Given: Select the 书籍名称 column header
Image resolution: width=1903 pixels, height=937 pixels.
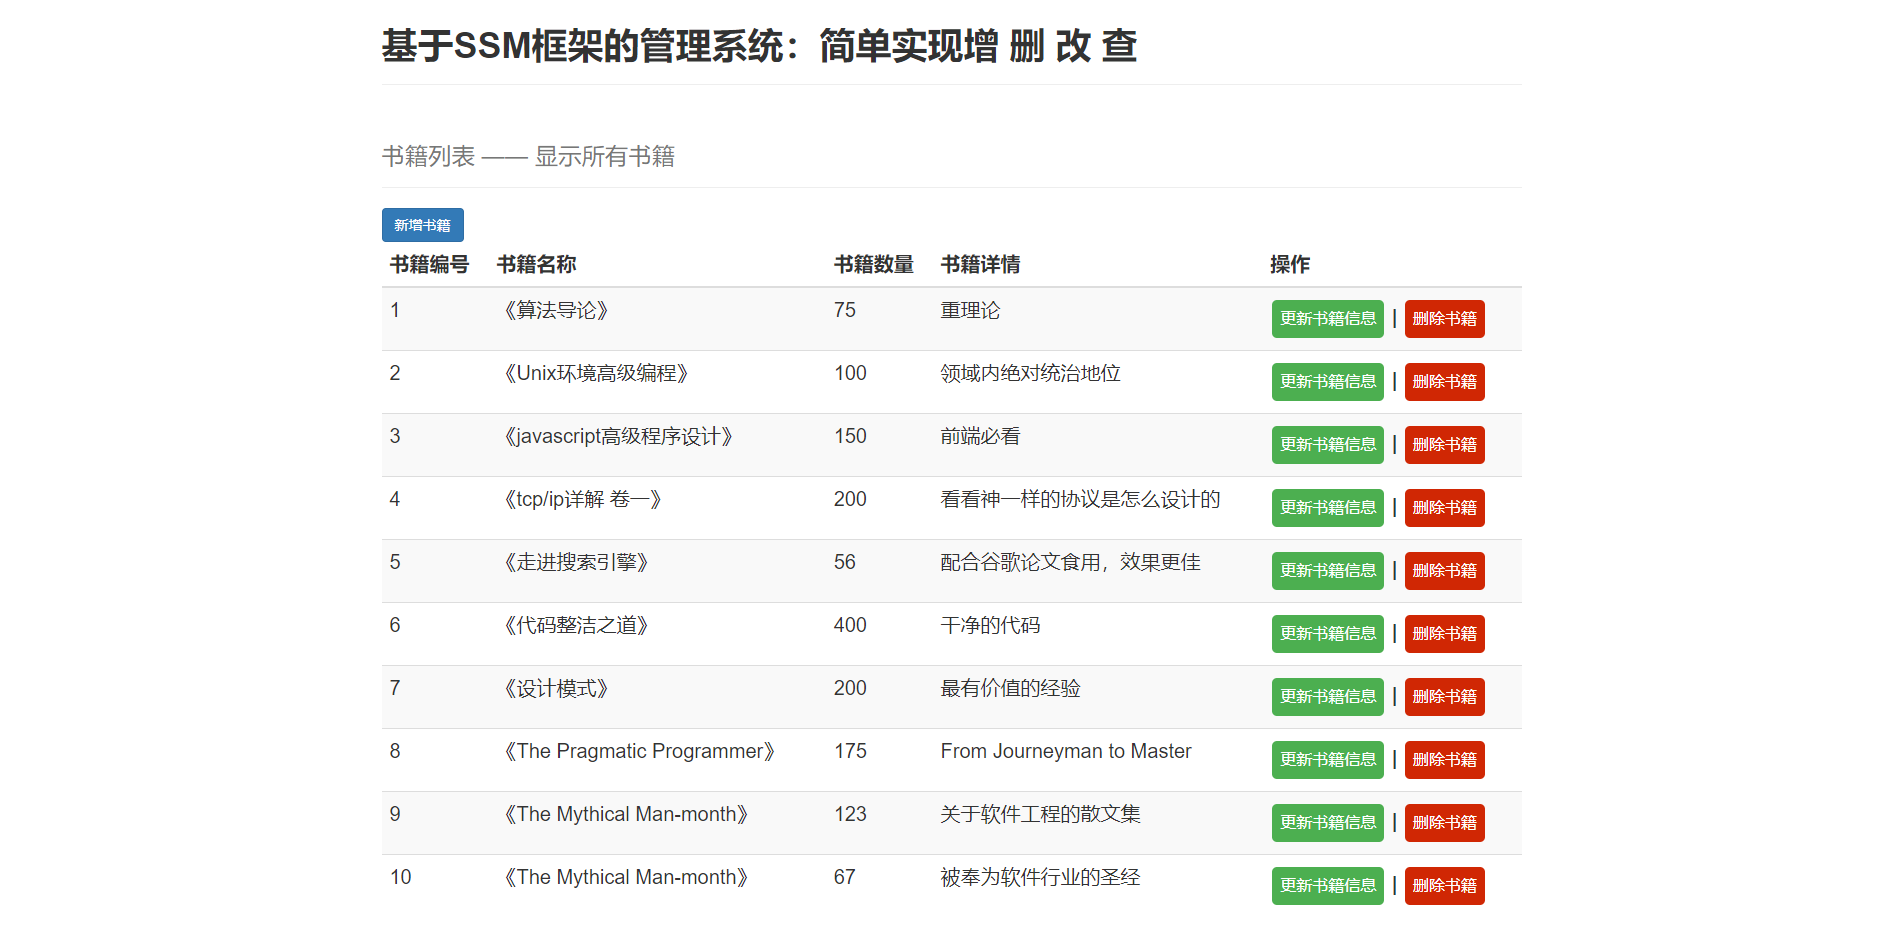Looking at the screenshot, I should [x=536, y=265].
